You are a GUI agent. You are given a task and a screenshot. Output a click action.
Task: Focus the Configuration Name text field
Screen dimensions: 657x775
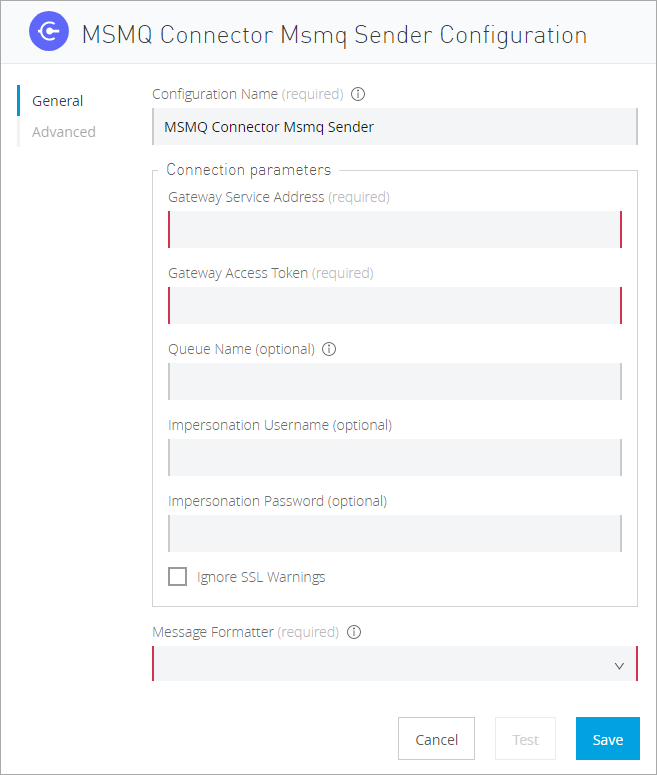coord(394,127)
